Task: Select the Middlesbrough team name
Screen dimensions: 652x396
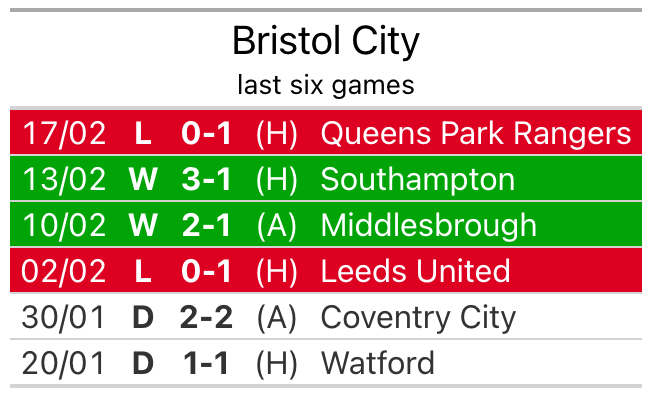Action: [x=429, y=225]
